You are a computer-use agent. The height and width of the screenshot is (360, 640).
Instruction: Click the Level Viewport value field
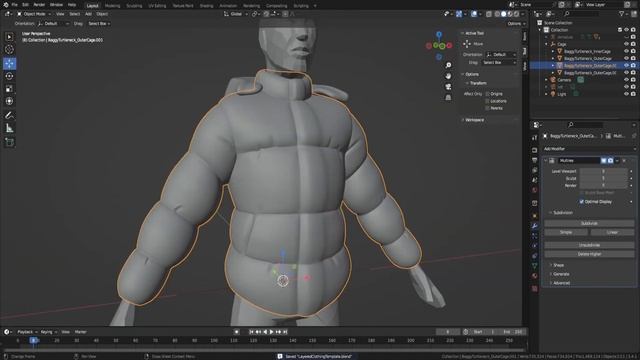tap(604, 171)
